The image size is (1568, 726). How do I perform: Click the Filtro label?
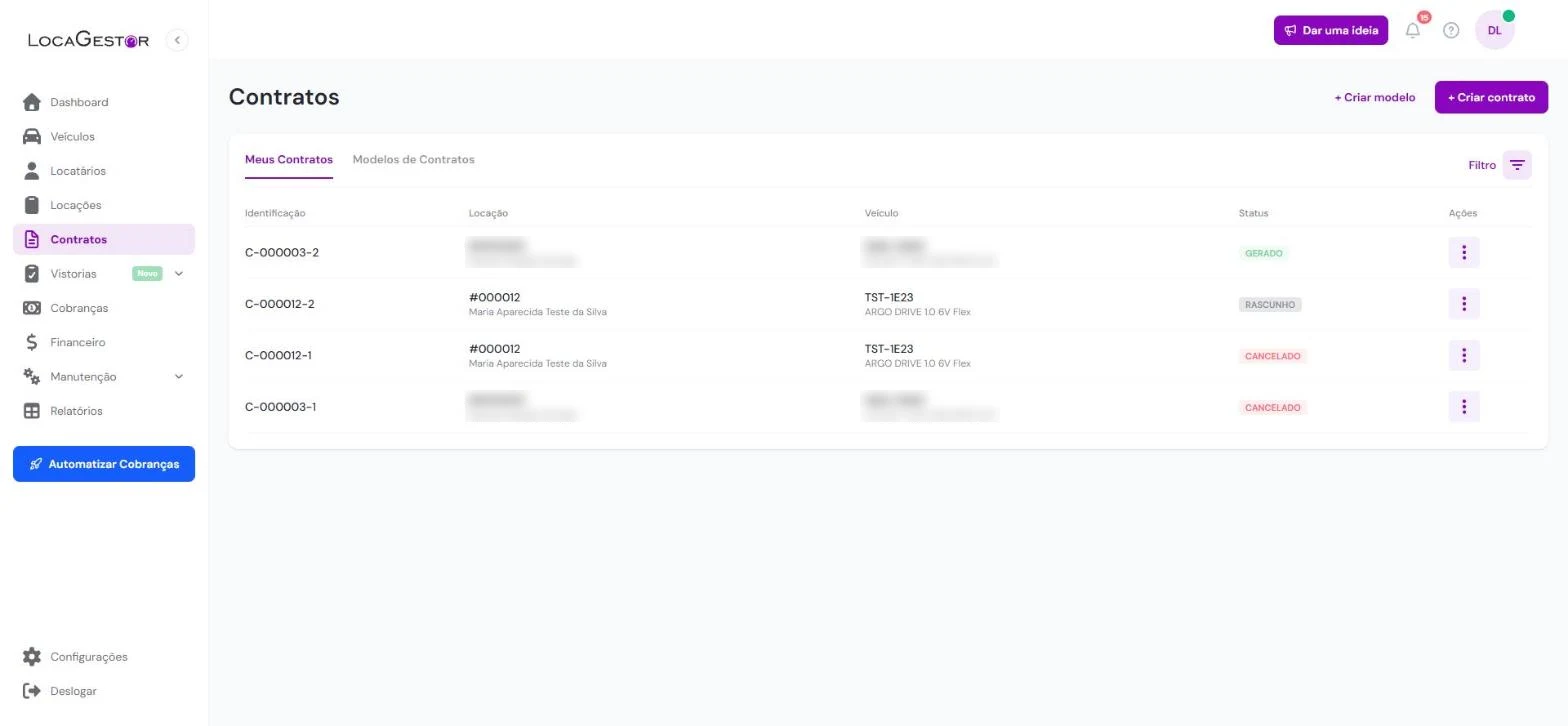click(1482, 165)
